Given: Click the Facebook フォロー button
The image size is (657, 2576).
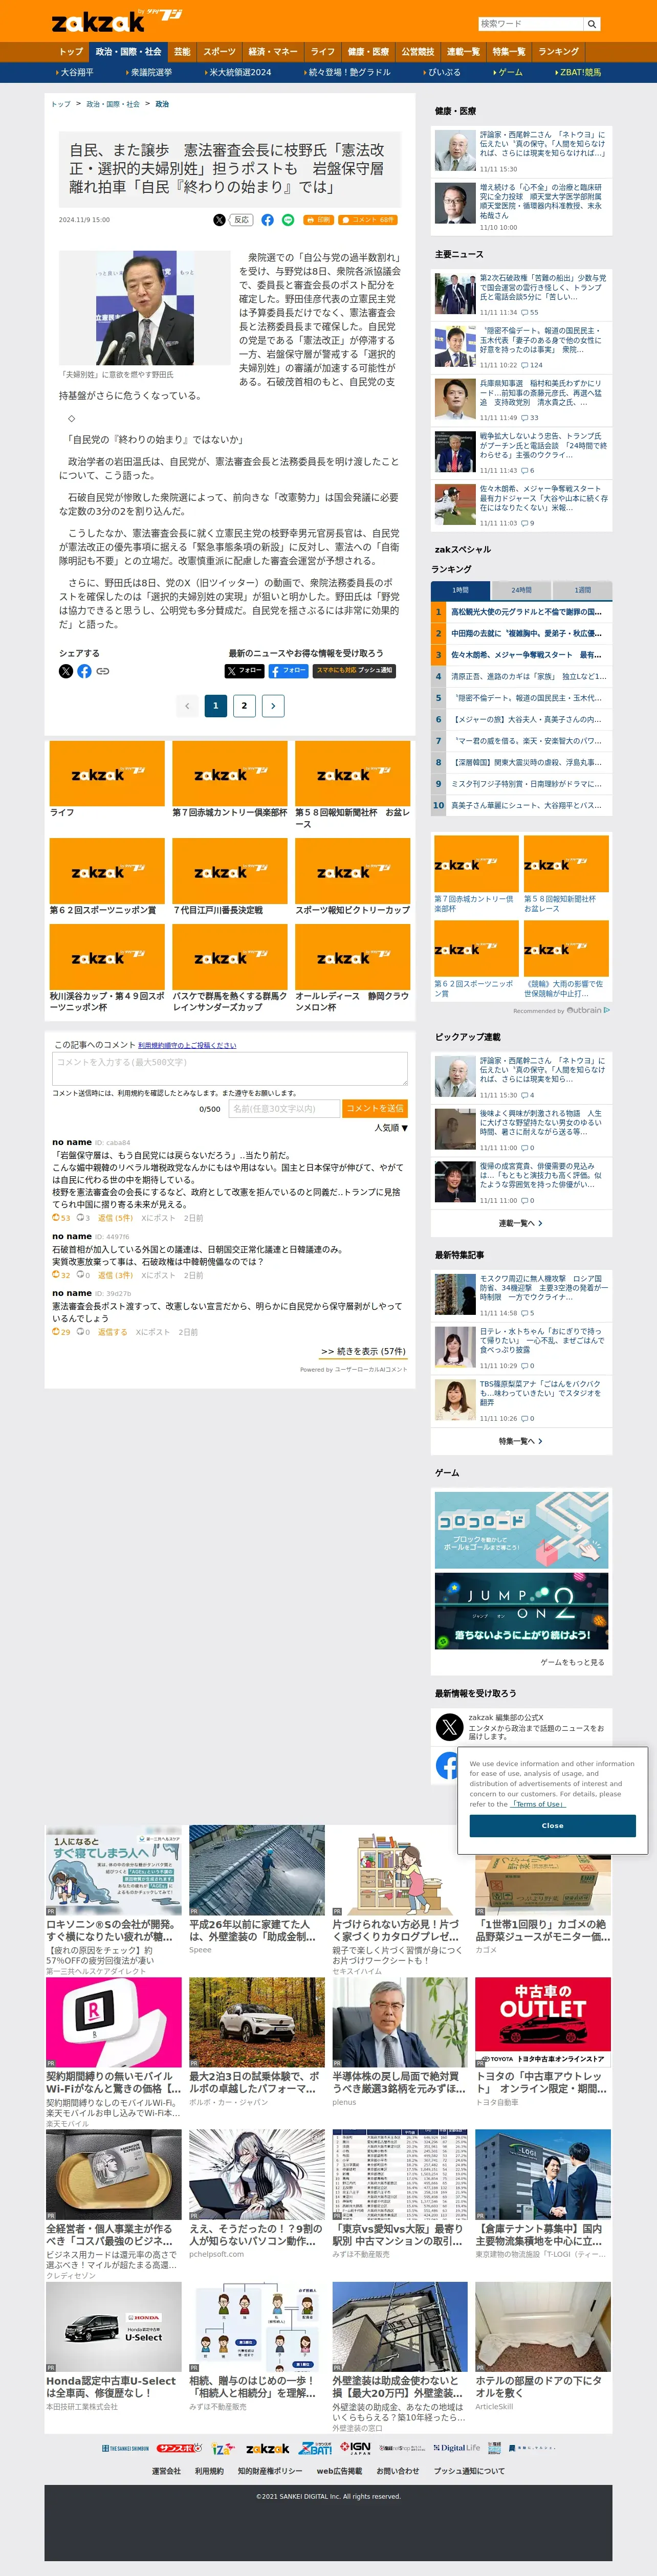Looking at the screenshot, I should pyautogui.click(x=288, y=671).
